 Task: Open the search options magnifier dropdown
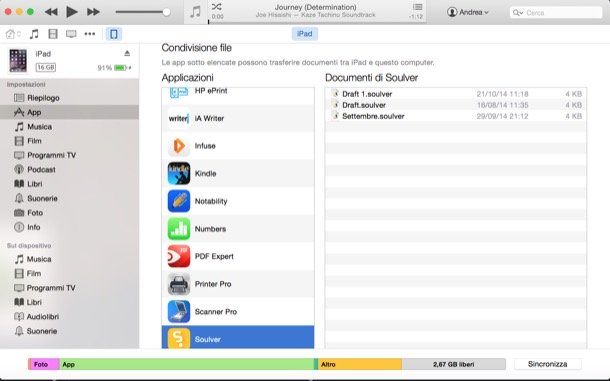pos(517,13)
